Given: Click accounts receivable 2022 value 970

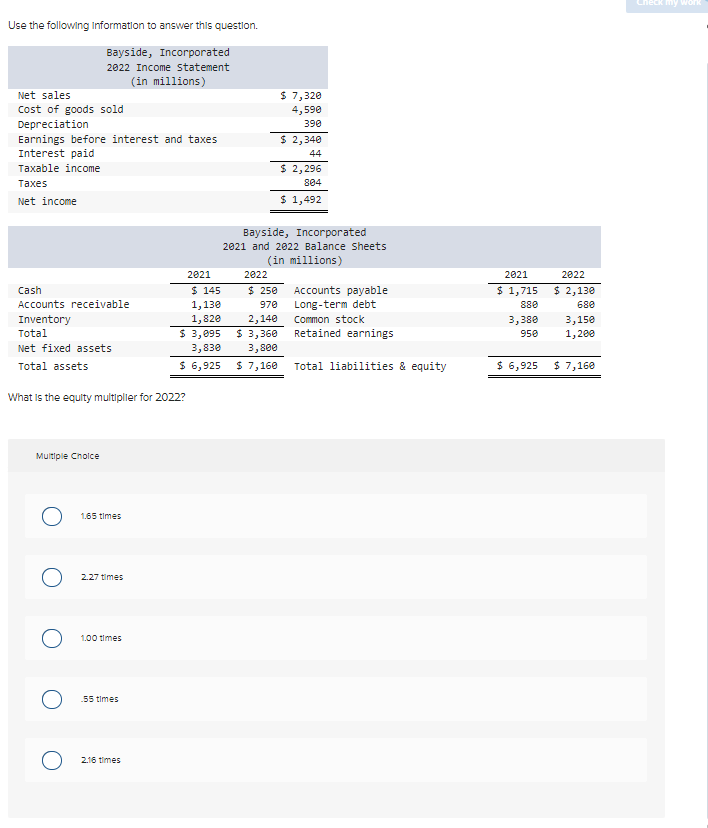Looking at the screenshot, I should coord(268,305).
